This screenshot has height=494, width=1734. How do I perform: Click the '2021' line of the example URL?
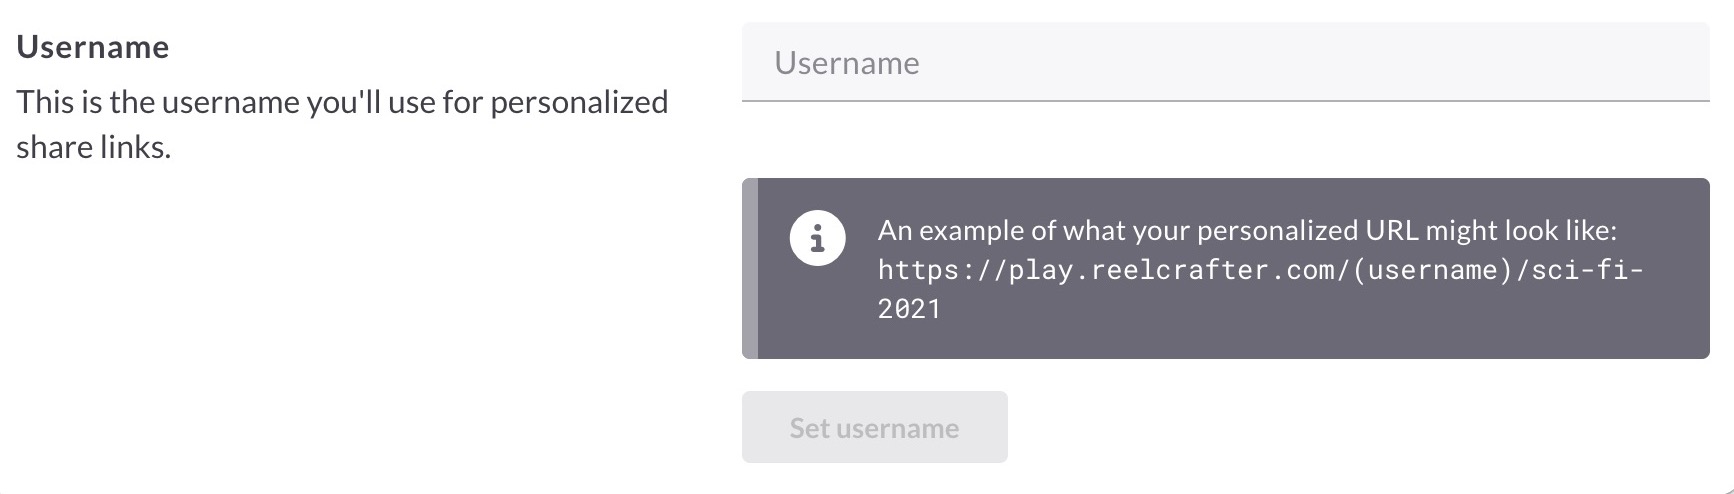tap(909, 309)
